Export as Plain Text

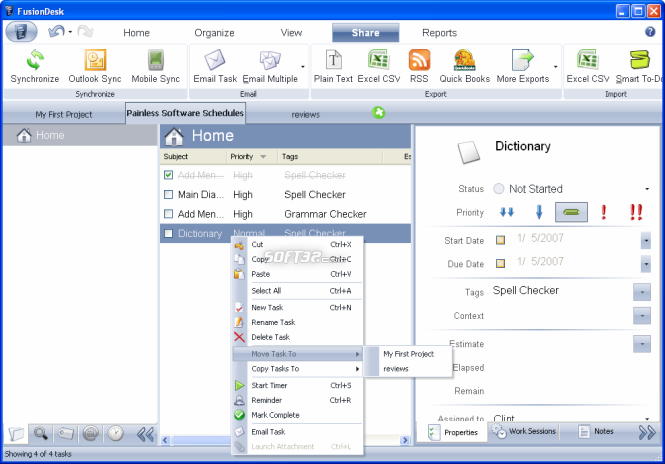(333, 66)
